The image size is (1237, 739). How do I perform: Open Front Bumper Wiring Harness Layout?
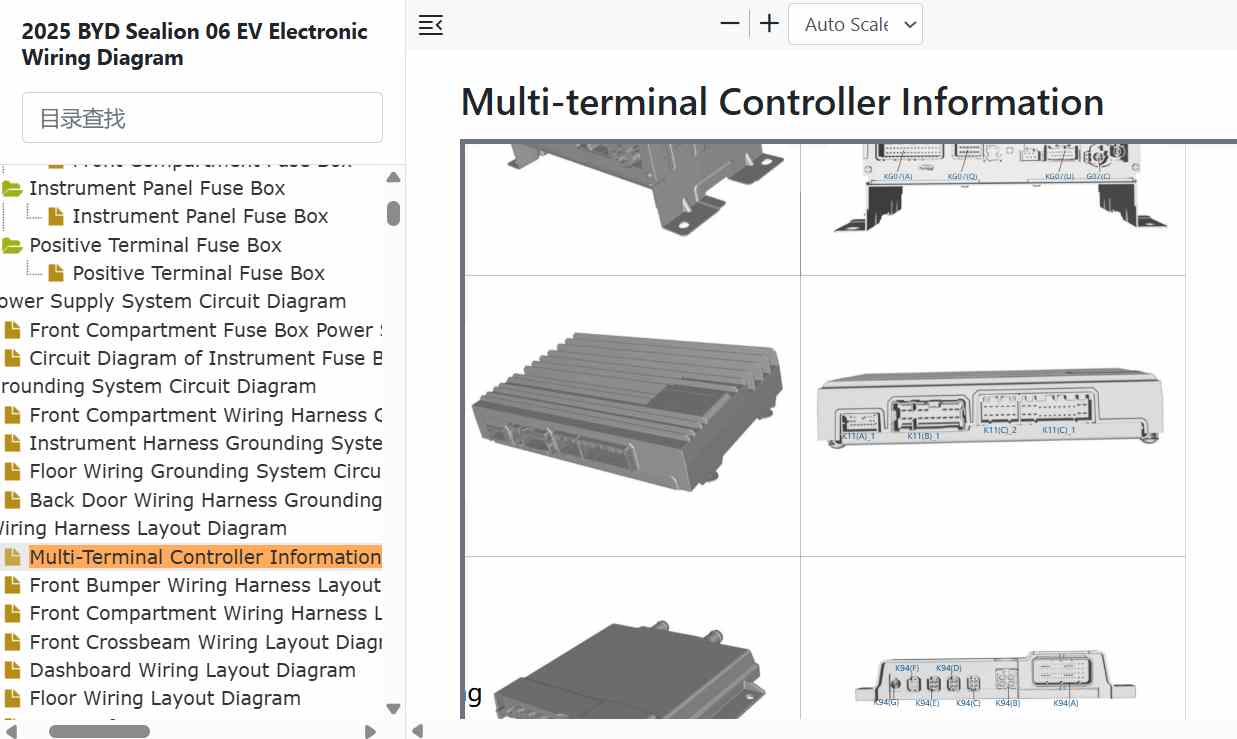pos(205,585)
